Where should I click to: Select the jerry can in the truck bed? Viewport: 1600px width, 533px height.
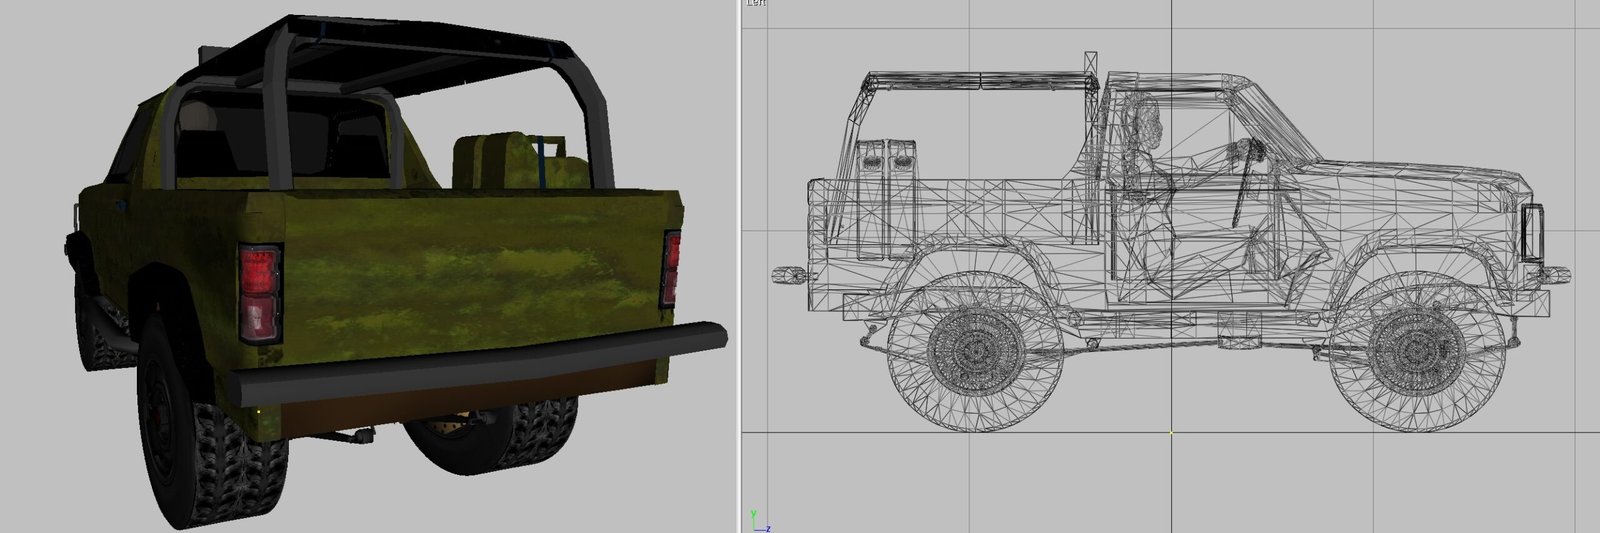pyautogui.click(x=520, y=160)
